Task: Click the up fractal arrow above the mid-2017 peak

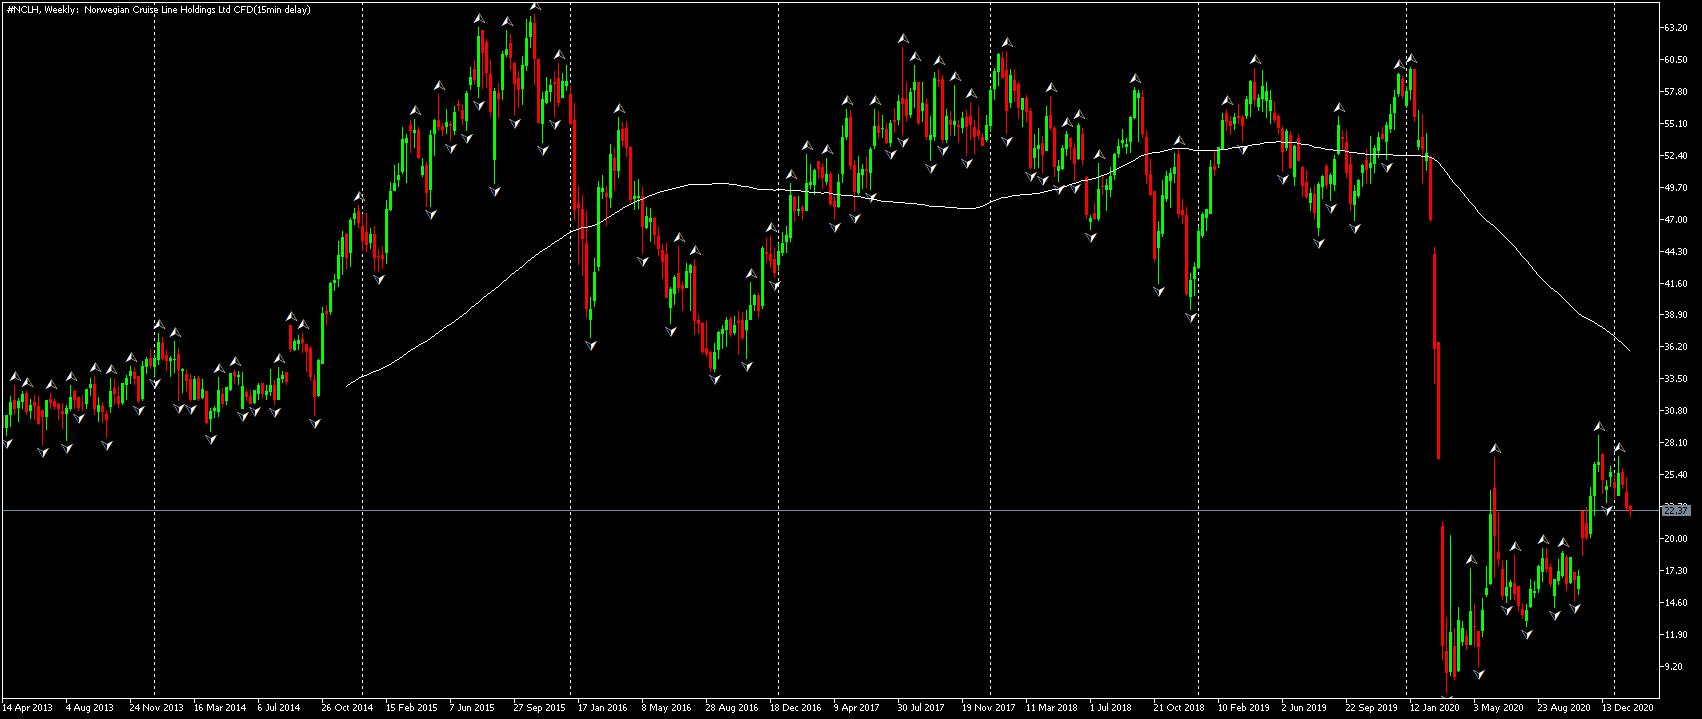Action: coord(903,39)
